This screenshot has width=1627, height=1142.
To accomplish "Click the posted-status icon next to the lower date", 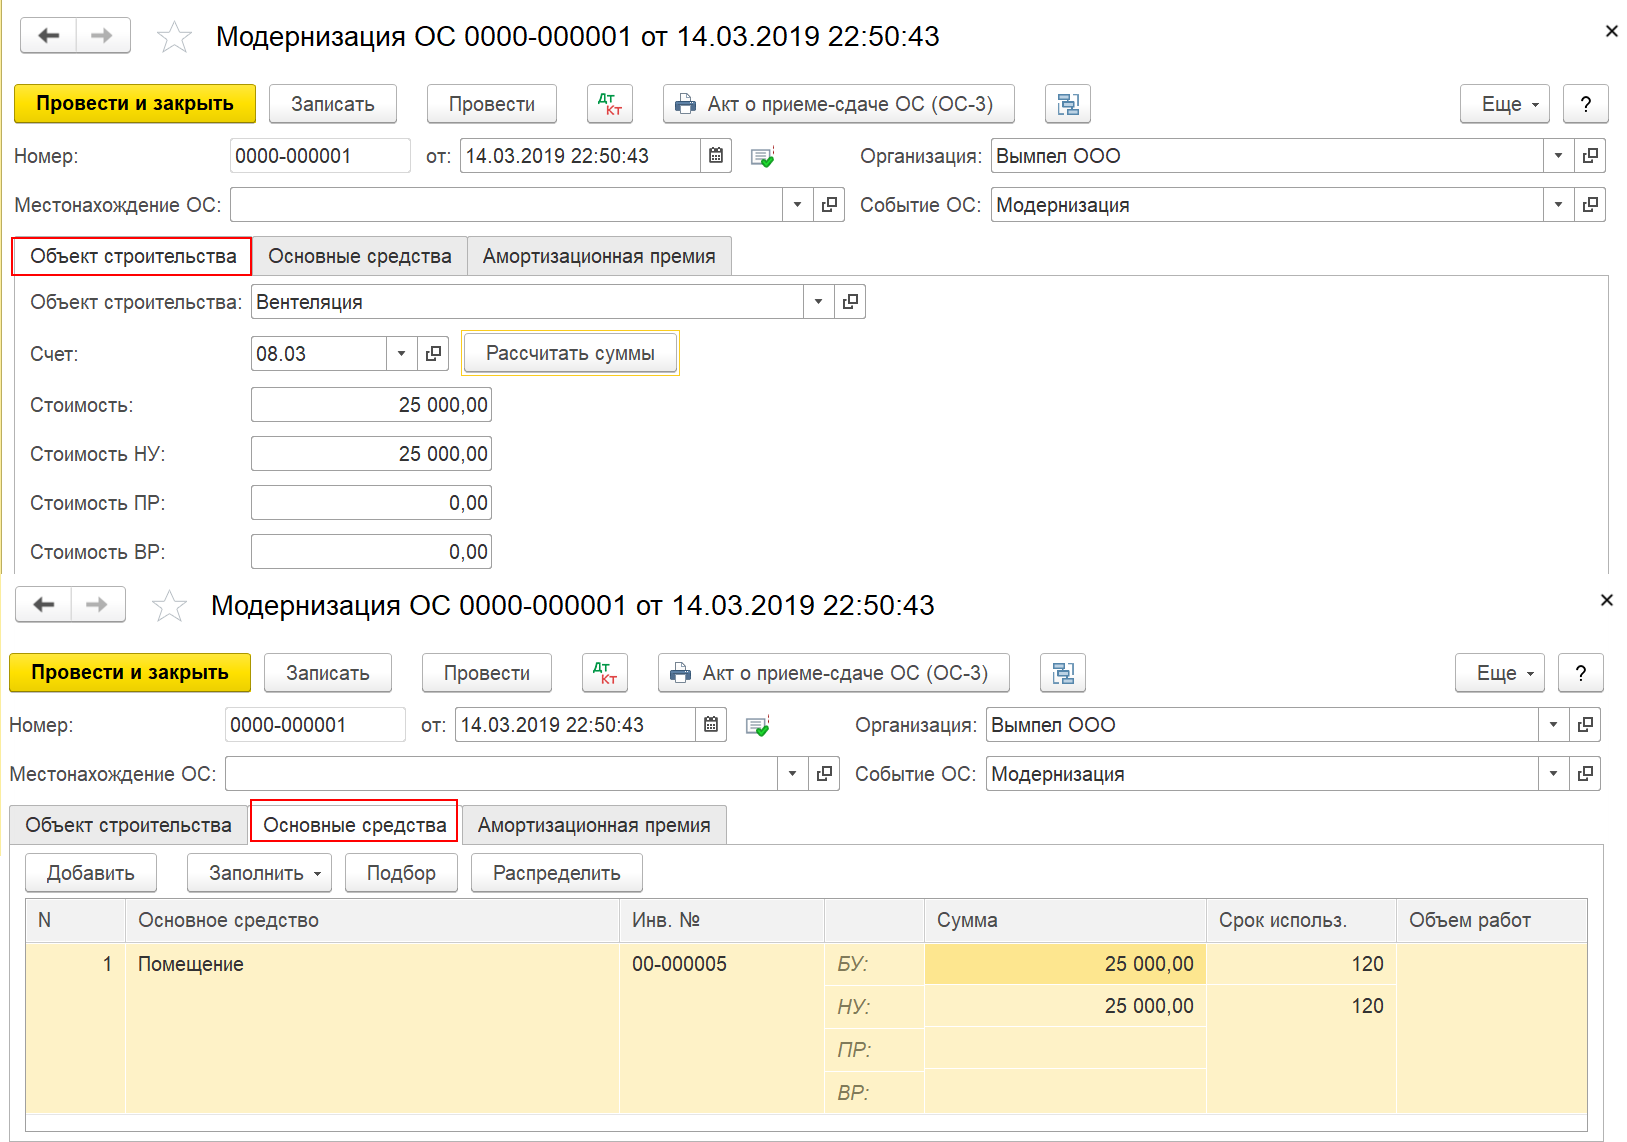I will [x=758, y=726].
